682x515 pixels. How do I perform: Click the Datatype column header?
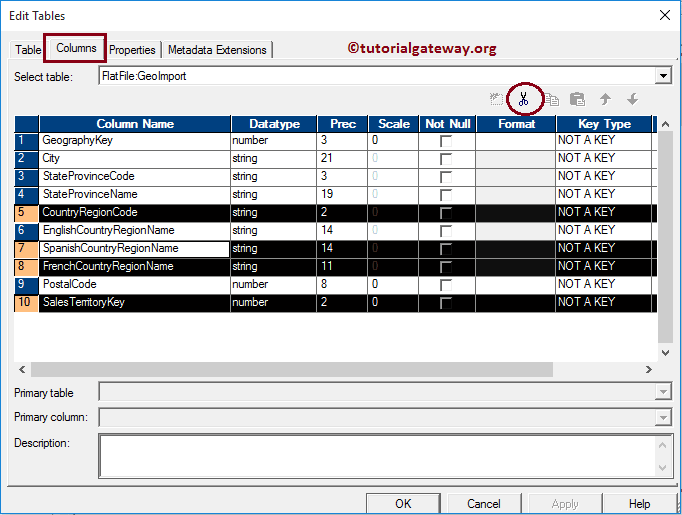pos(274,124)
